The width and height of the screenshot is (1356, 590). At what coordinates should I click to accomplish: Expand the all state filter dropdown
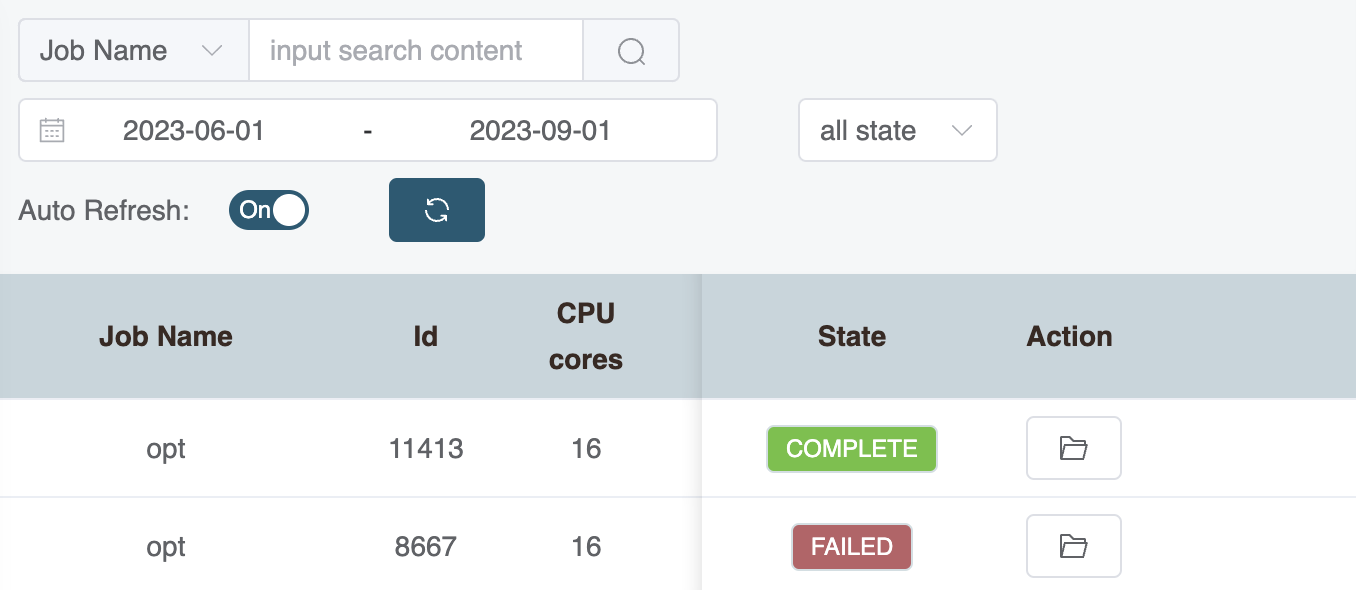click(896, 130)
